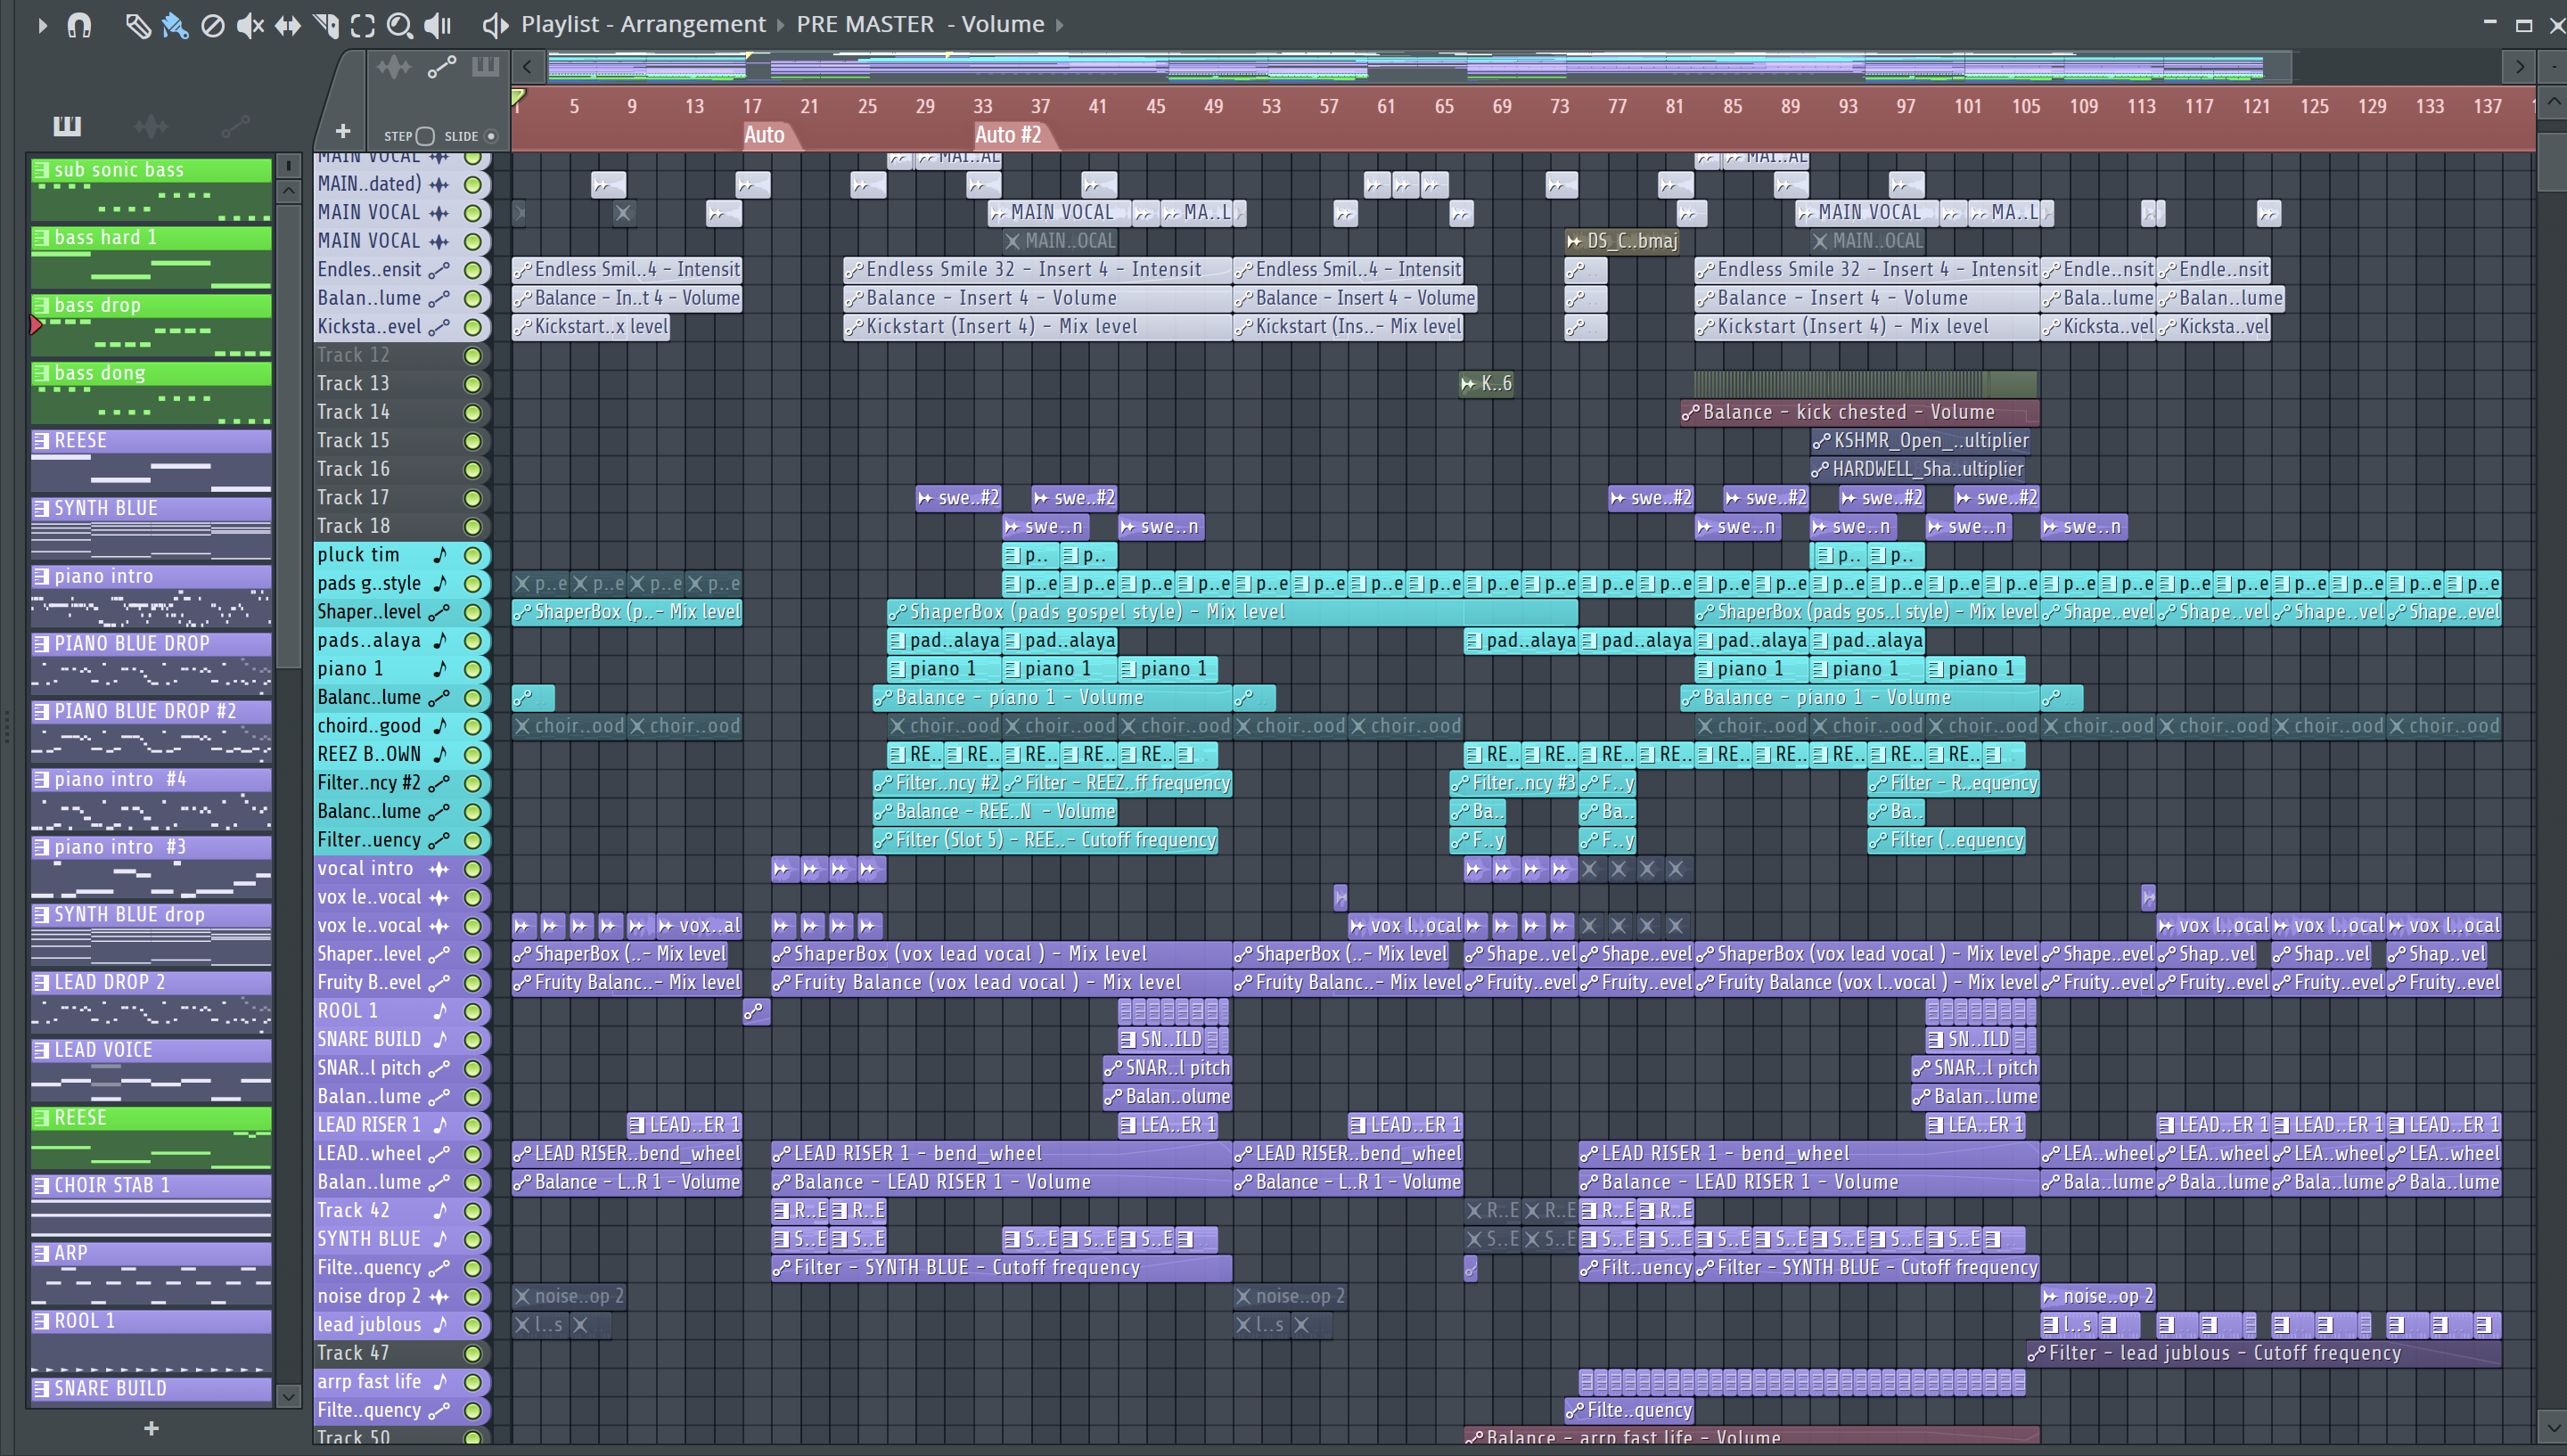
Task: Click waveform icon above track headers
Action: [x=393, y=67]
